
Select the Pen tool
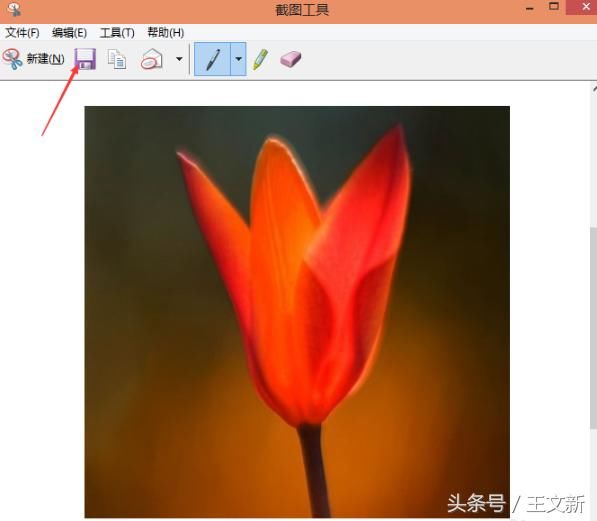[x=212, y=59]
